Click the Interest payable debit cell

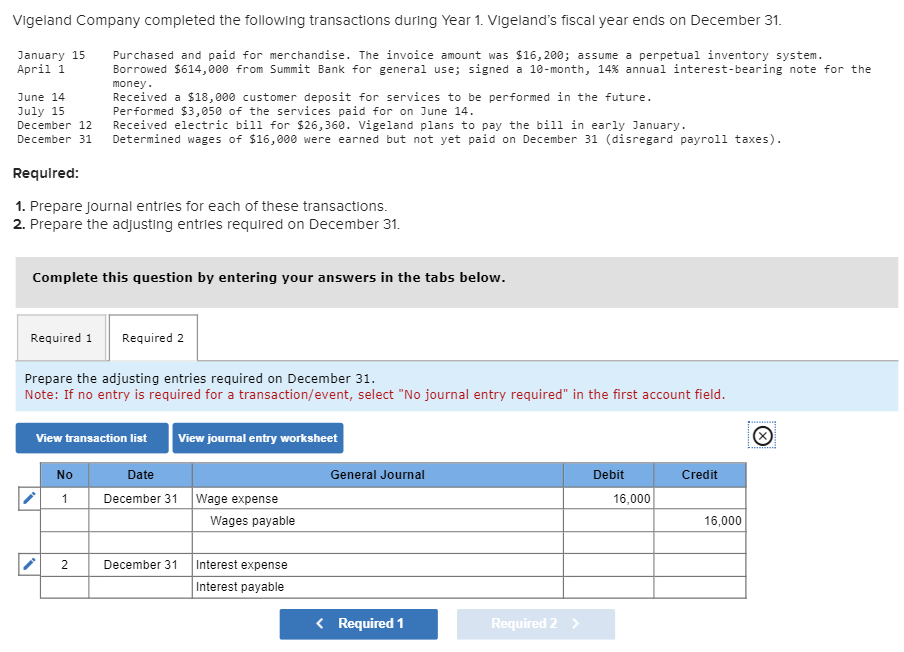click(608, 587)
